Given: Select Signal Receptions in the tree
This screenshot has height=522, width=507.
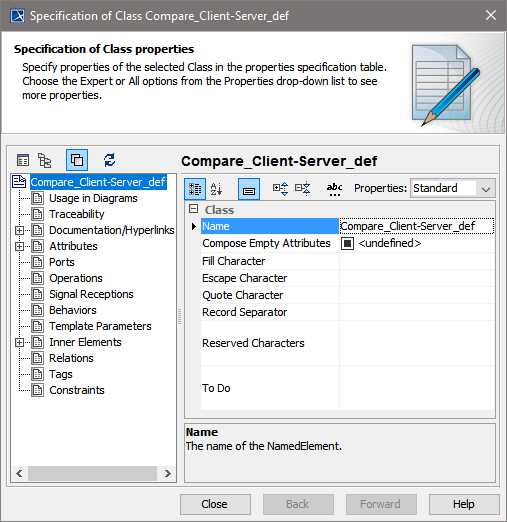Looking at the screenshot, I should [x=91, y=294].
